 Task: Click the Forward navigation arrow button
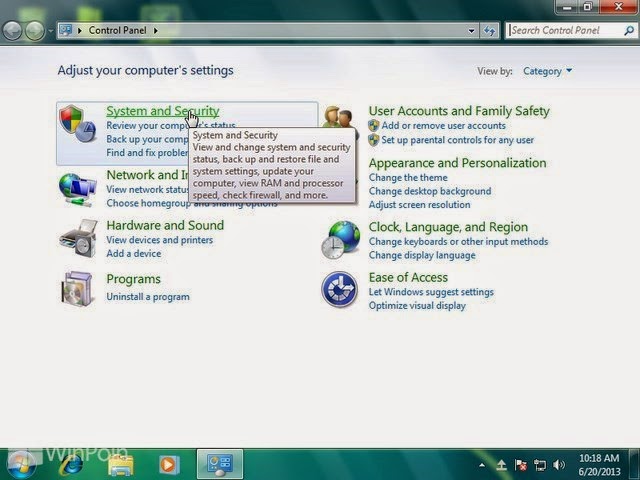tap(35, 31)
